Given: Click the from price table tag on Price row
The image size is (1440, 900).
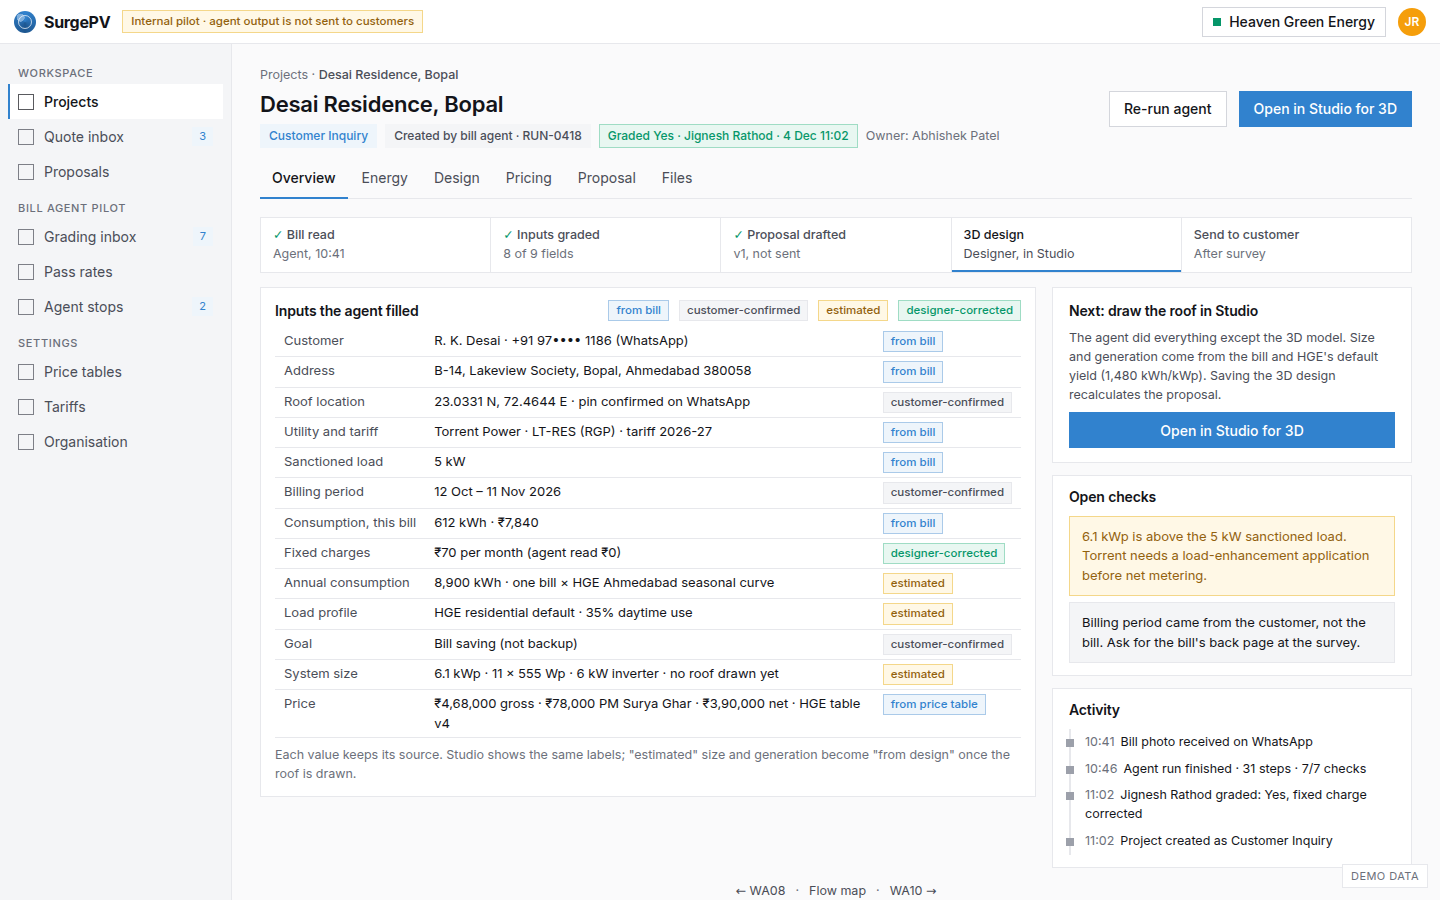Looking at the screenshot, I should (x=934, y=705).
